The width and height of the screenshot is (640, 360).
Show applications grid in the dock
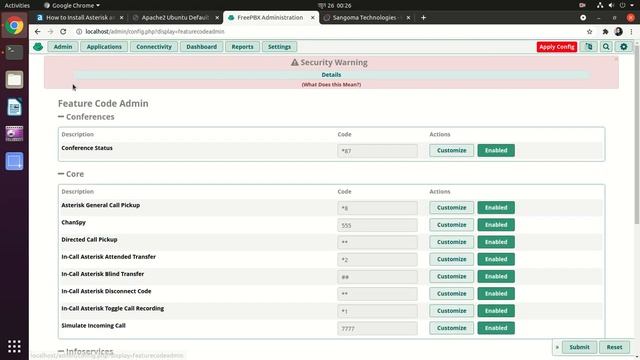[14, 346]
